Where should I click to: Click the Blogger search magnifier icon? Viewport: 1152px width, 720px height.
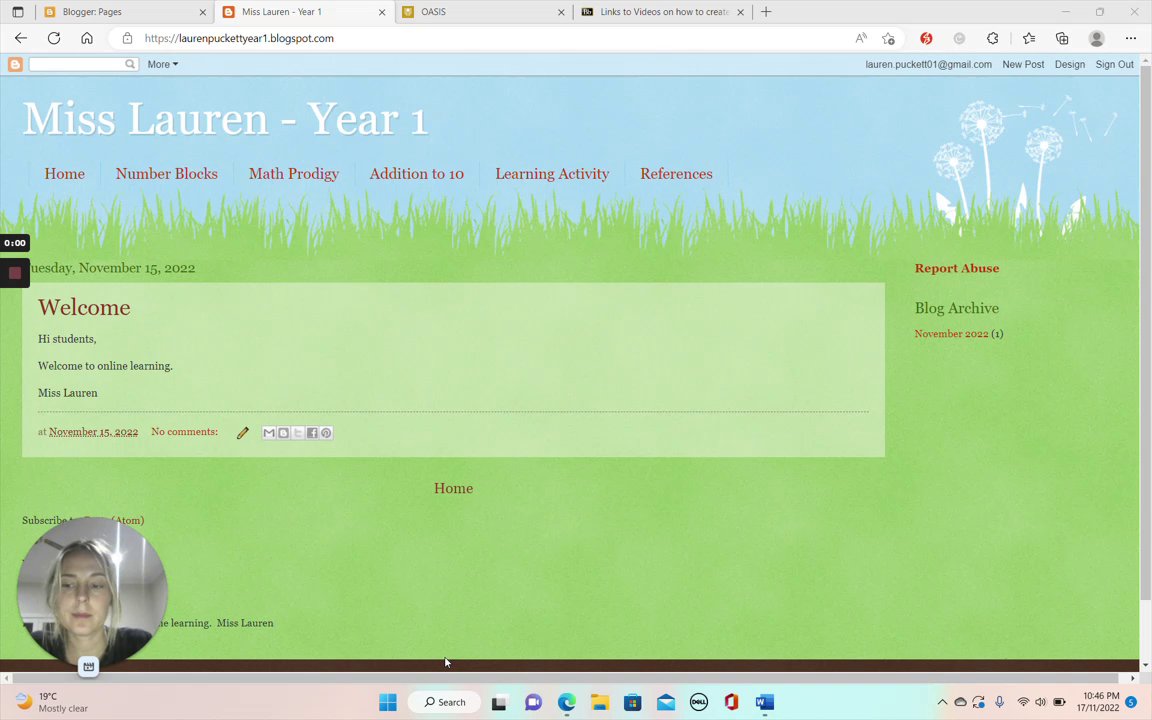(130, 65)
